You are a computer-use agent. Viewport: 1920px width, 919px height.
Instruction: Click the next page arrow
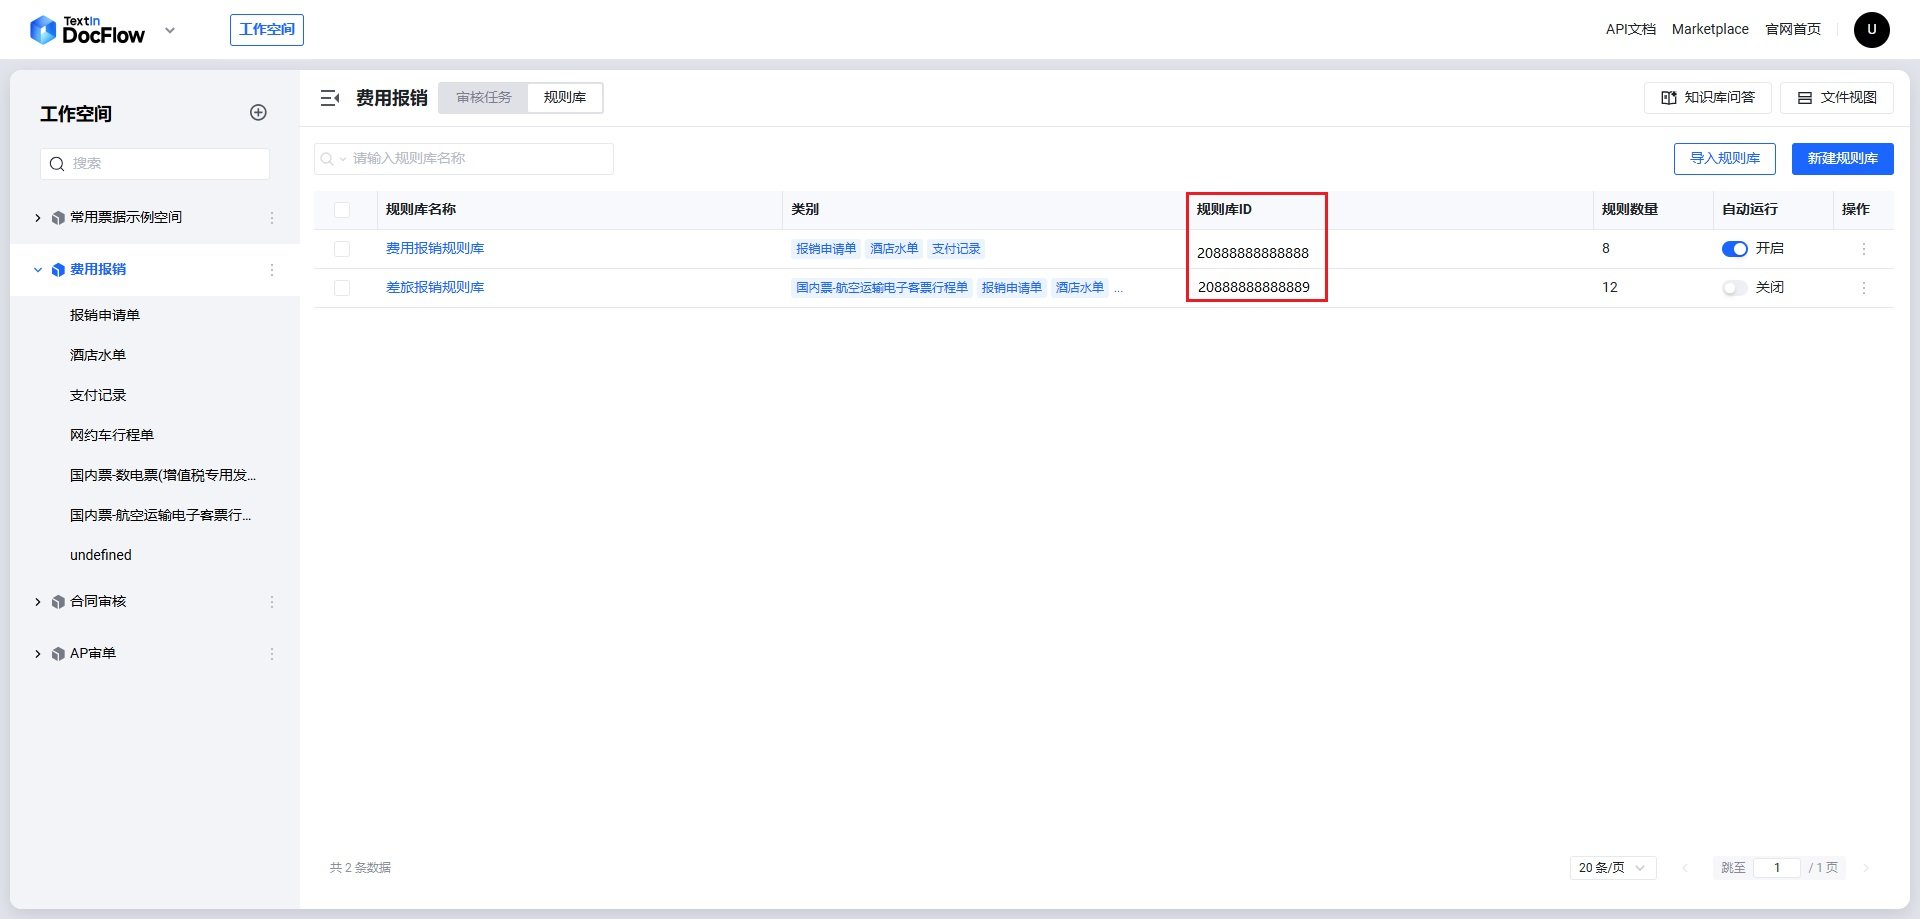tap(1866, 868)
